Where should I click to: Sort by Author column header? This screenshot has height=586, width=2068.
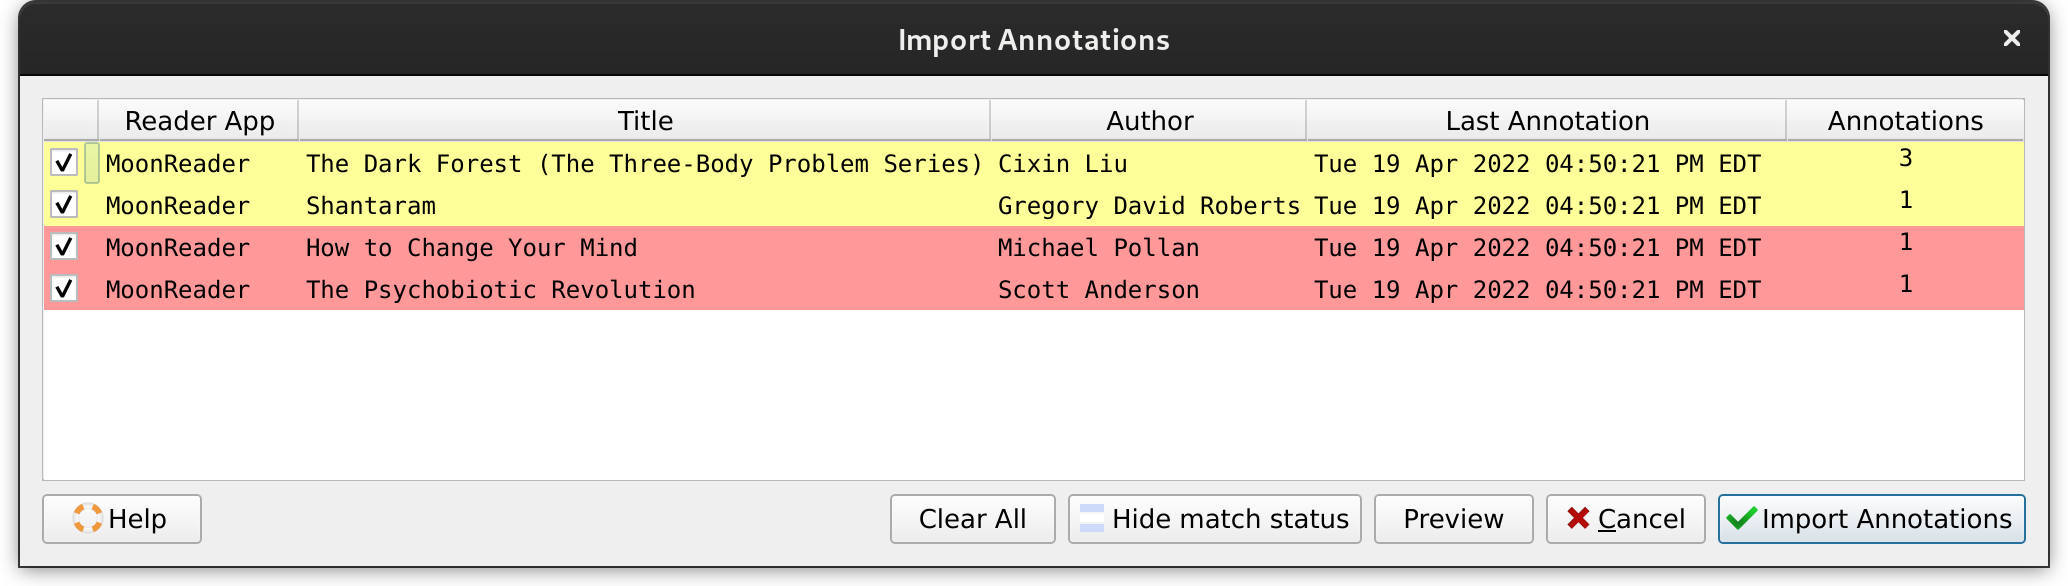[1149, 121]
